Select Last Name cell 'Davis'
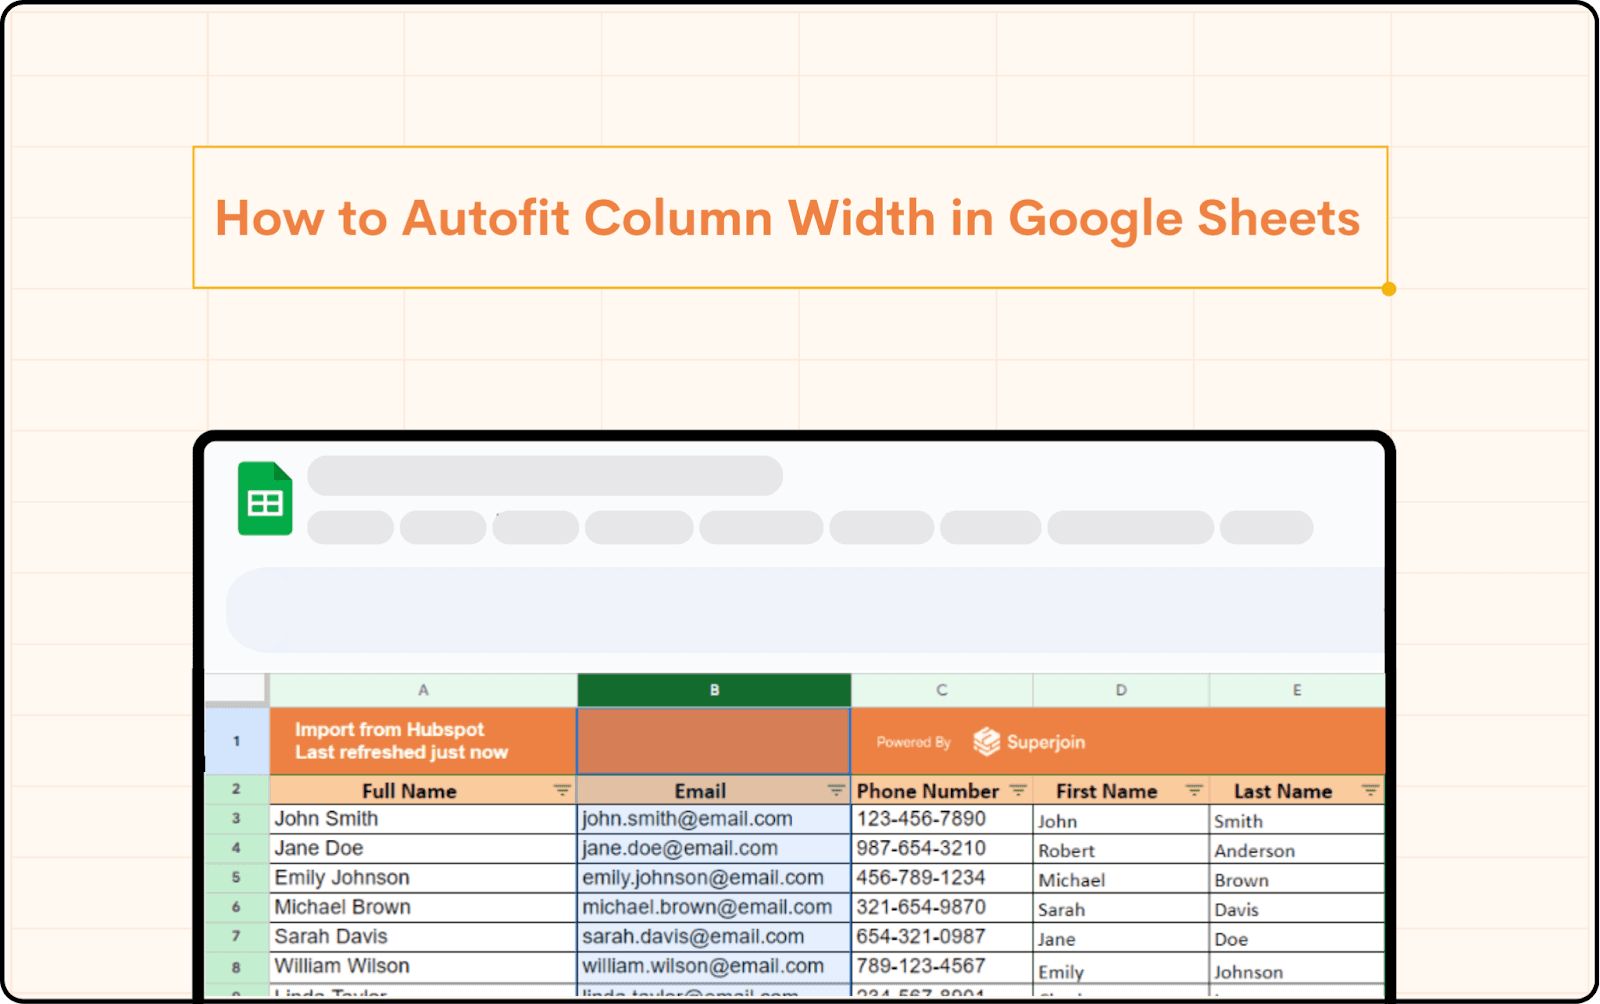Image resolution: width=1600 pixels, height=1004 pixels. pyautogui.click(x=1297, y=908)
